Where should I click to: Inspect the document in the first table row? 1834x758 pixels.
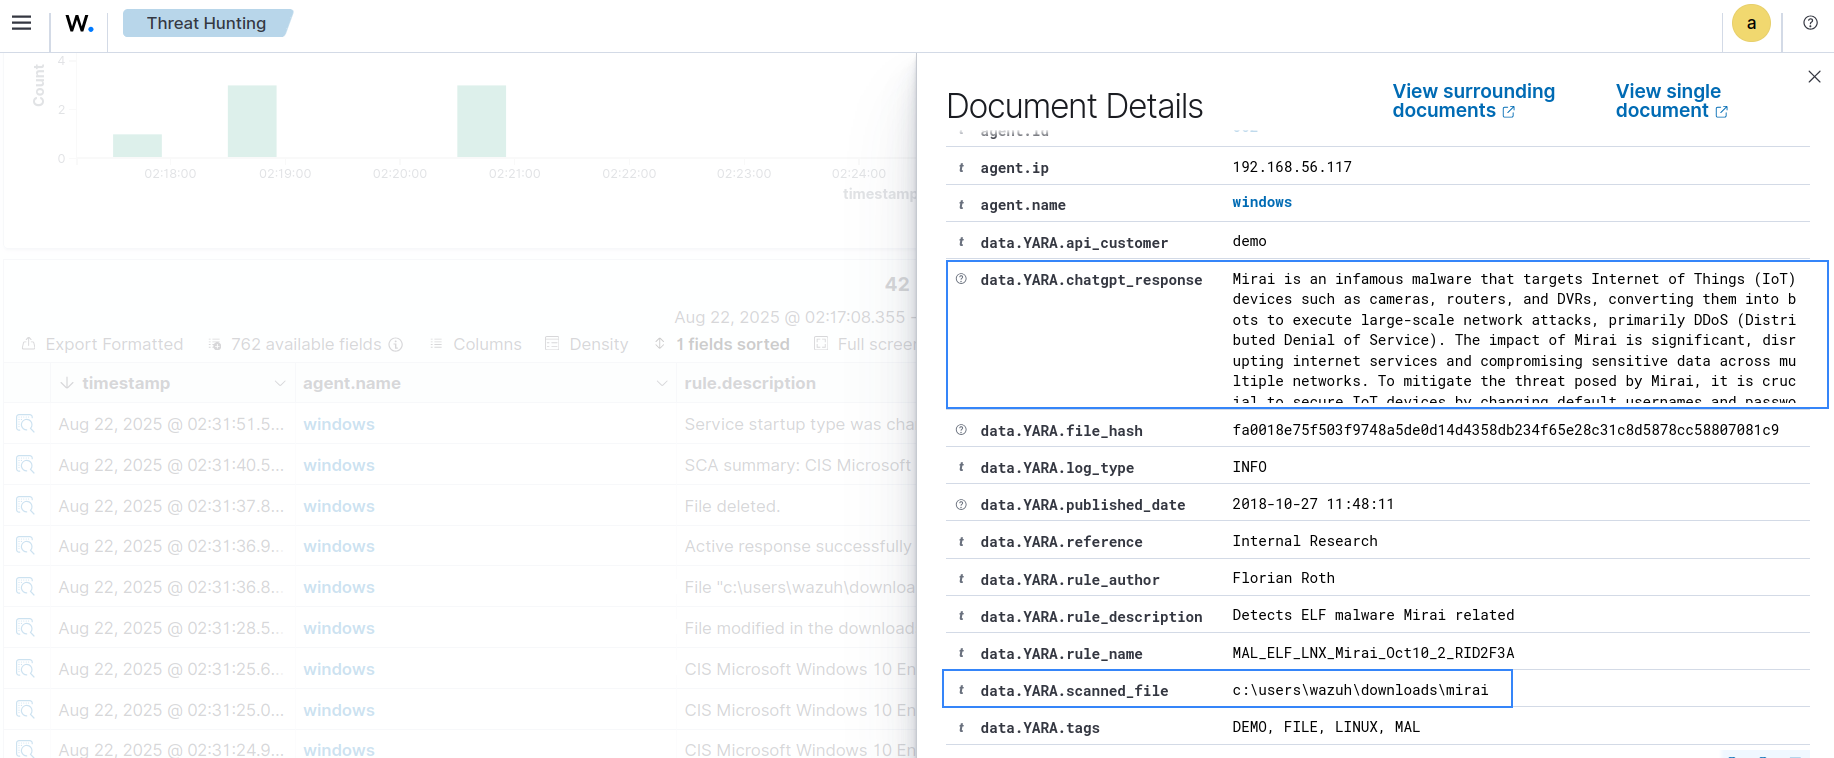pos(25,424)
